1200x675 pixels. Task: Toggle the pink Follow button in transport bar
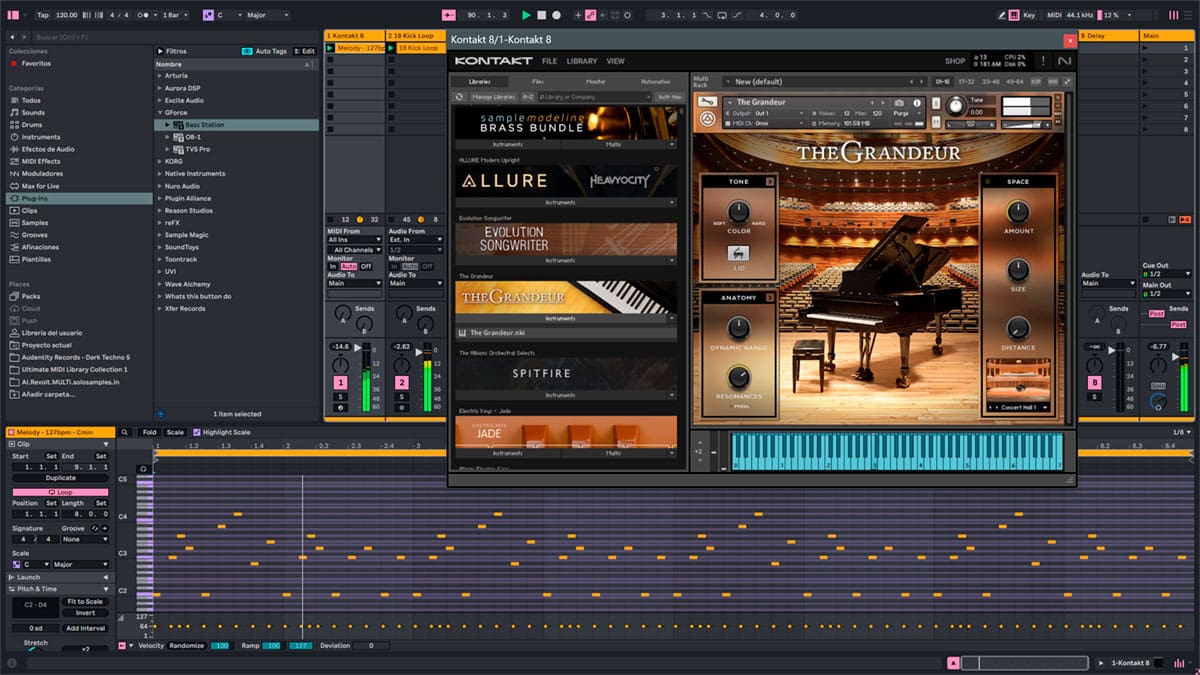[x=448, y=15]
